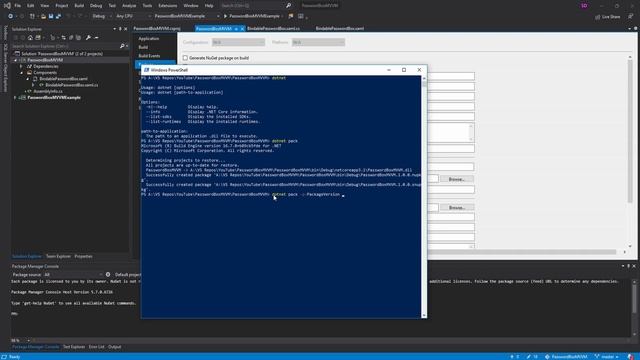
Task: Click the repository name in status bar
Action: pos(566,357)
